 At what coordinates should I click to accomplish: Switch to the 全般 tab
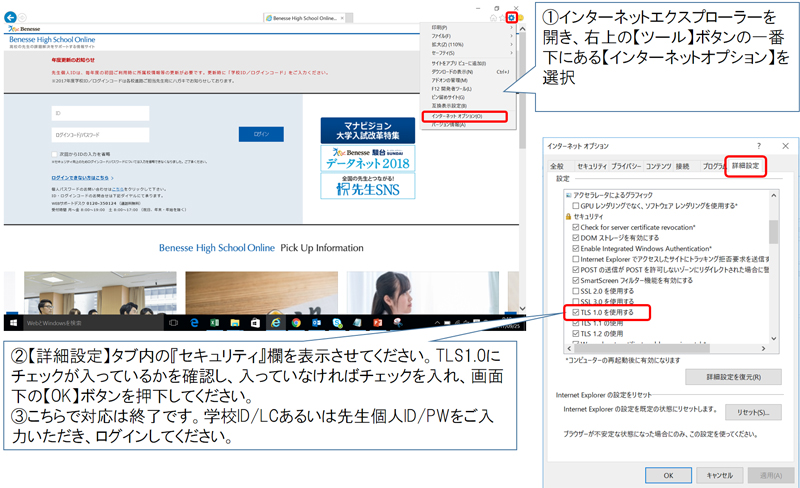tap(557, 166)
